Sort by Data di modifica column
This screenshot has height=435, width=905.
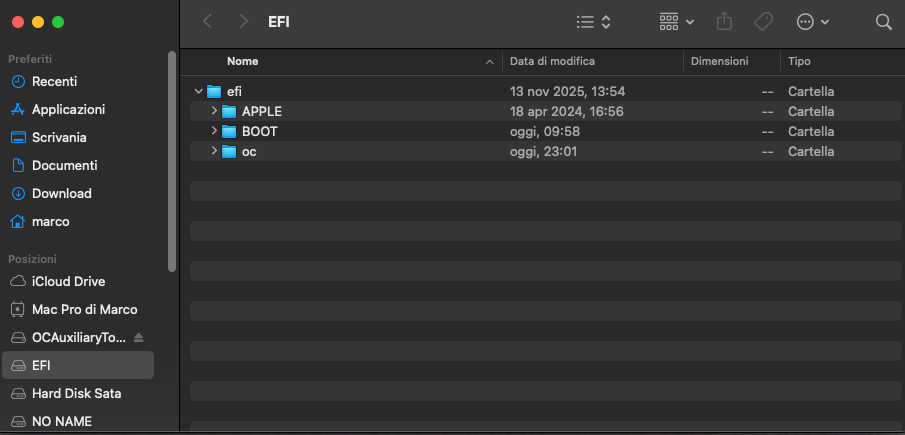(552, 61)
